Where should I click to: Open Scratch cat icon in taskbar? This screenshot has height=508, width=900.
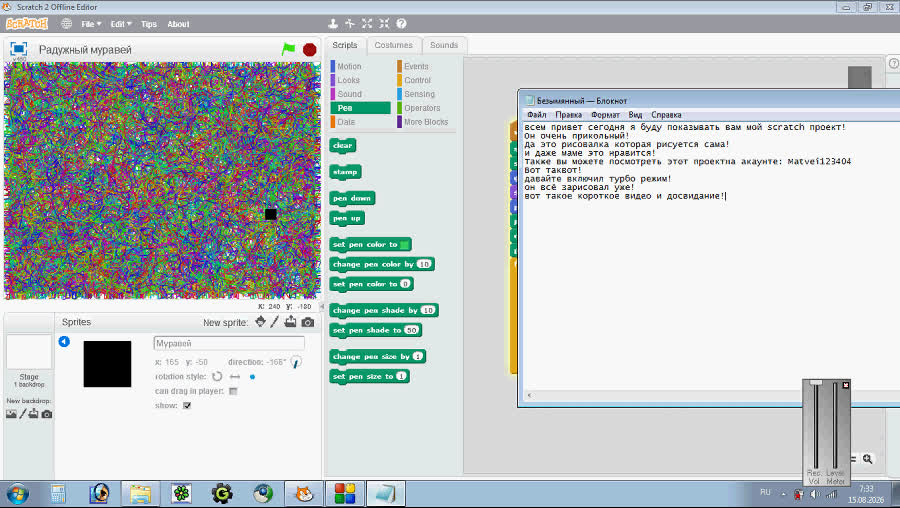[304, 494]
